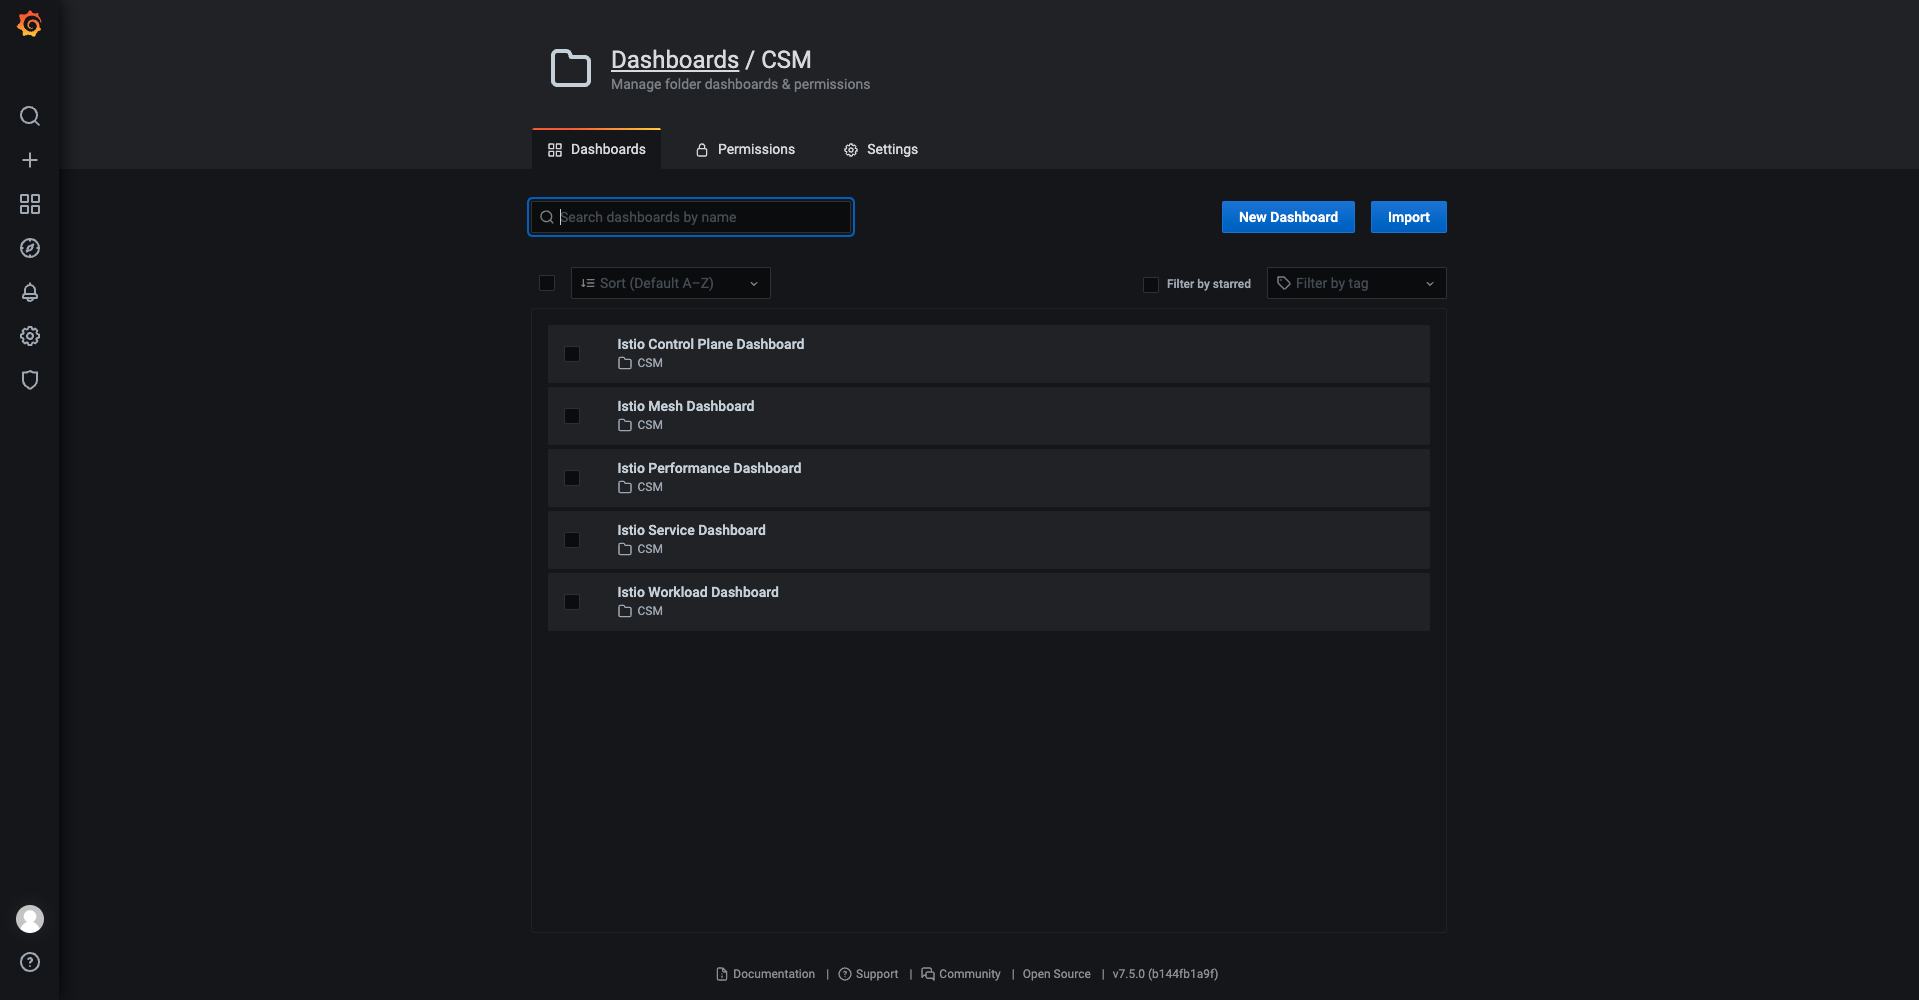Click folder icon under Istio Performance Dashboard
Image resolution: width=1919 pixels, height=1000 pixels.
tap(625, 487)
